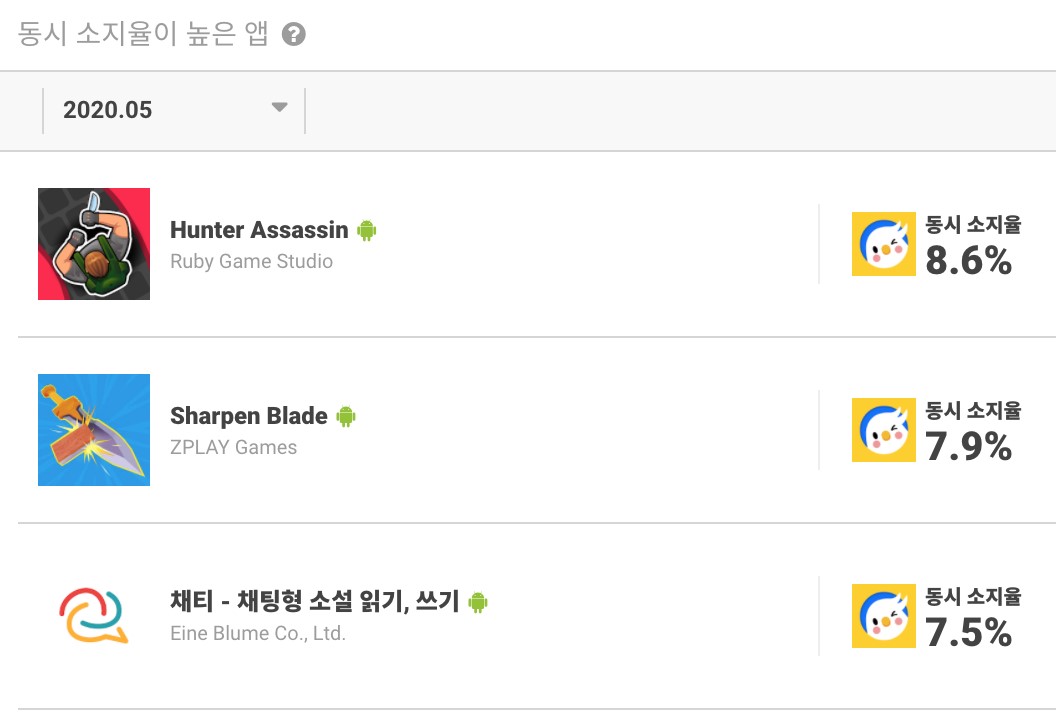Viewport: 1056px width, 722px height.
Task: Click the help question mark icon
Action: 294,34
